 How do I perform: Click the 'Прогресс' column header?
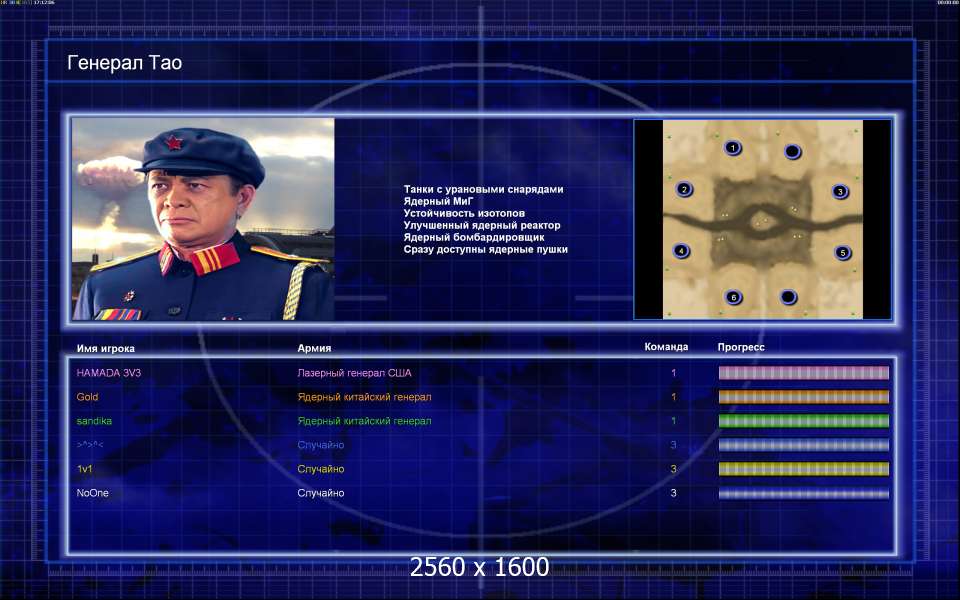point(741,347)
